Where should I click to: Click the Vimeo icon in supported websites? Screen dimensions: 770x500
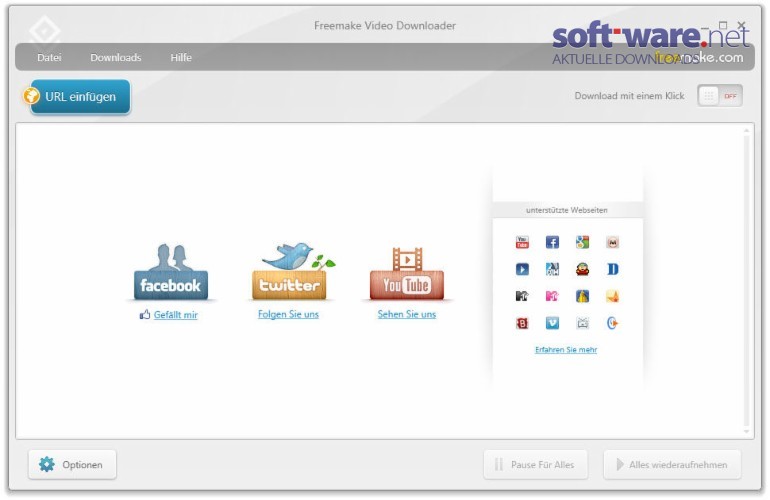(552, 323)
